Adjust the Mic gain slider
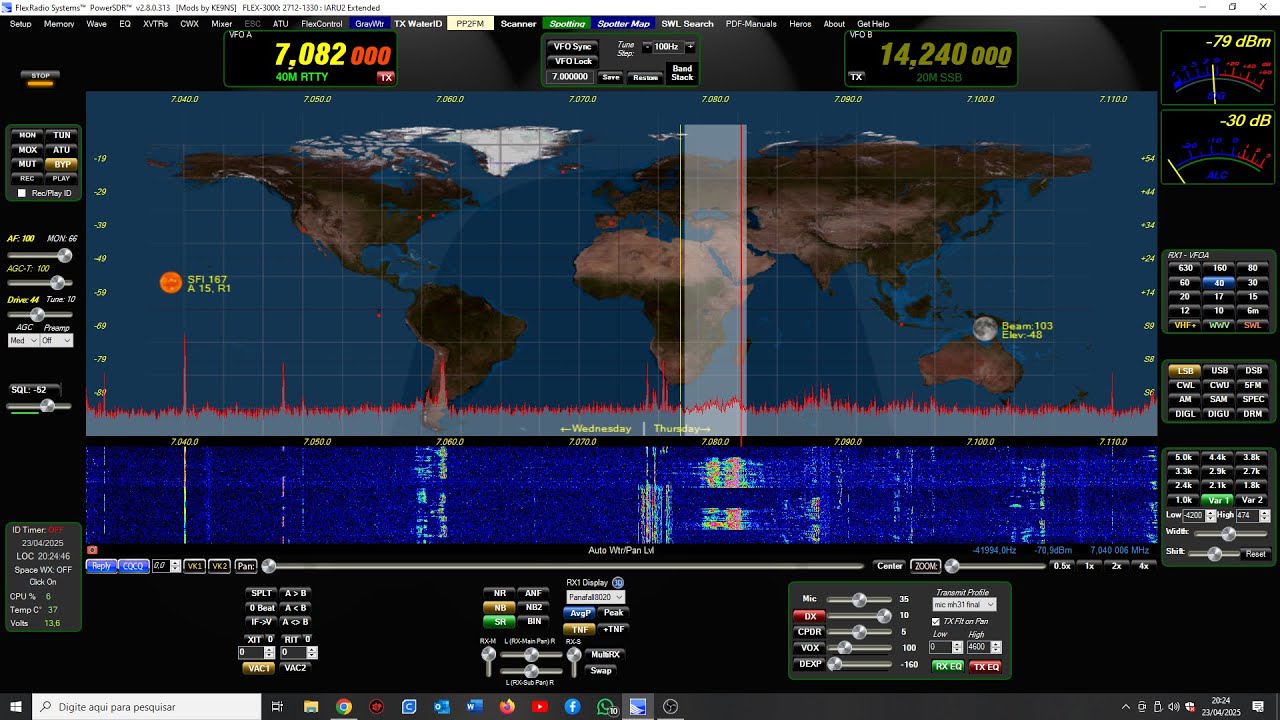 [859, 600]
